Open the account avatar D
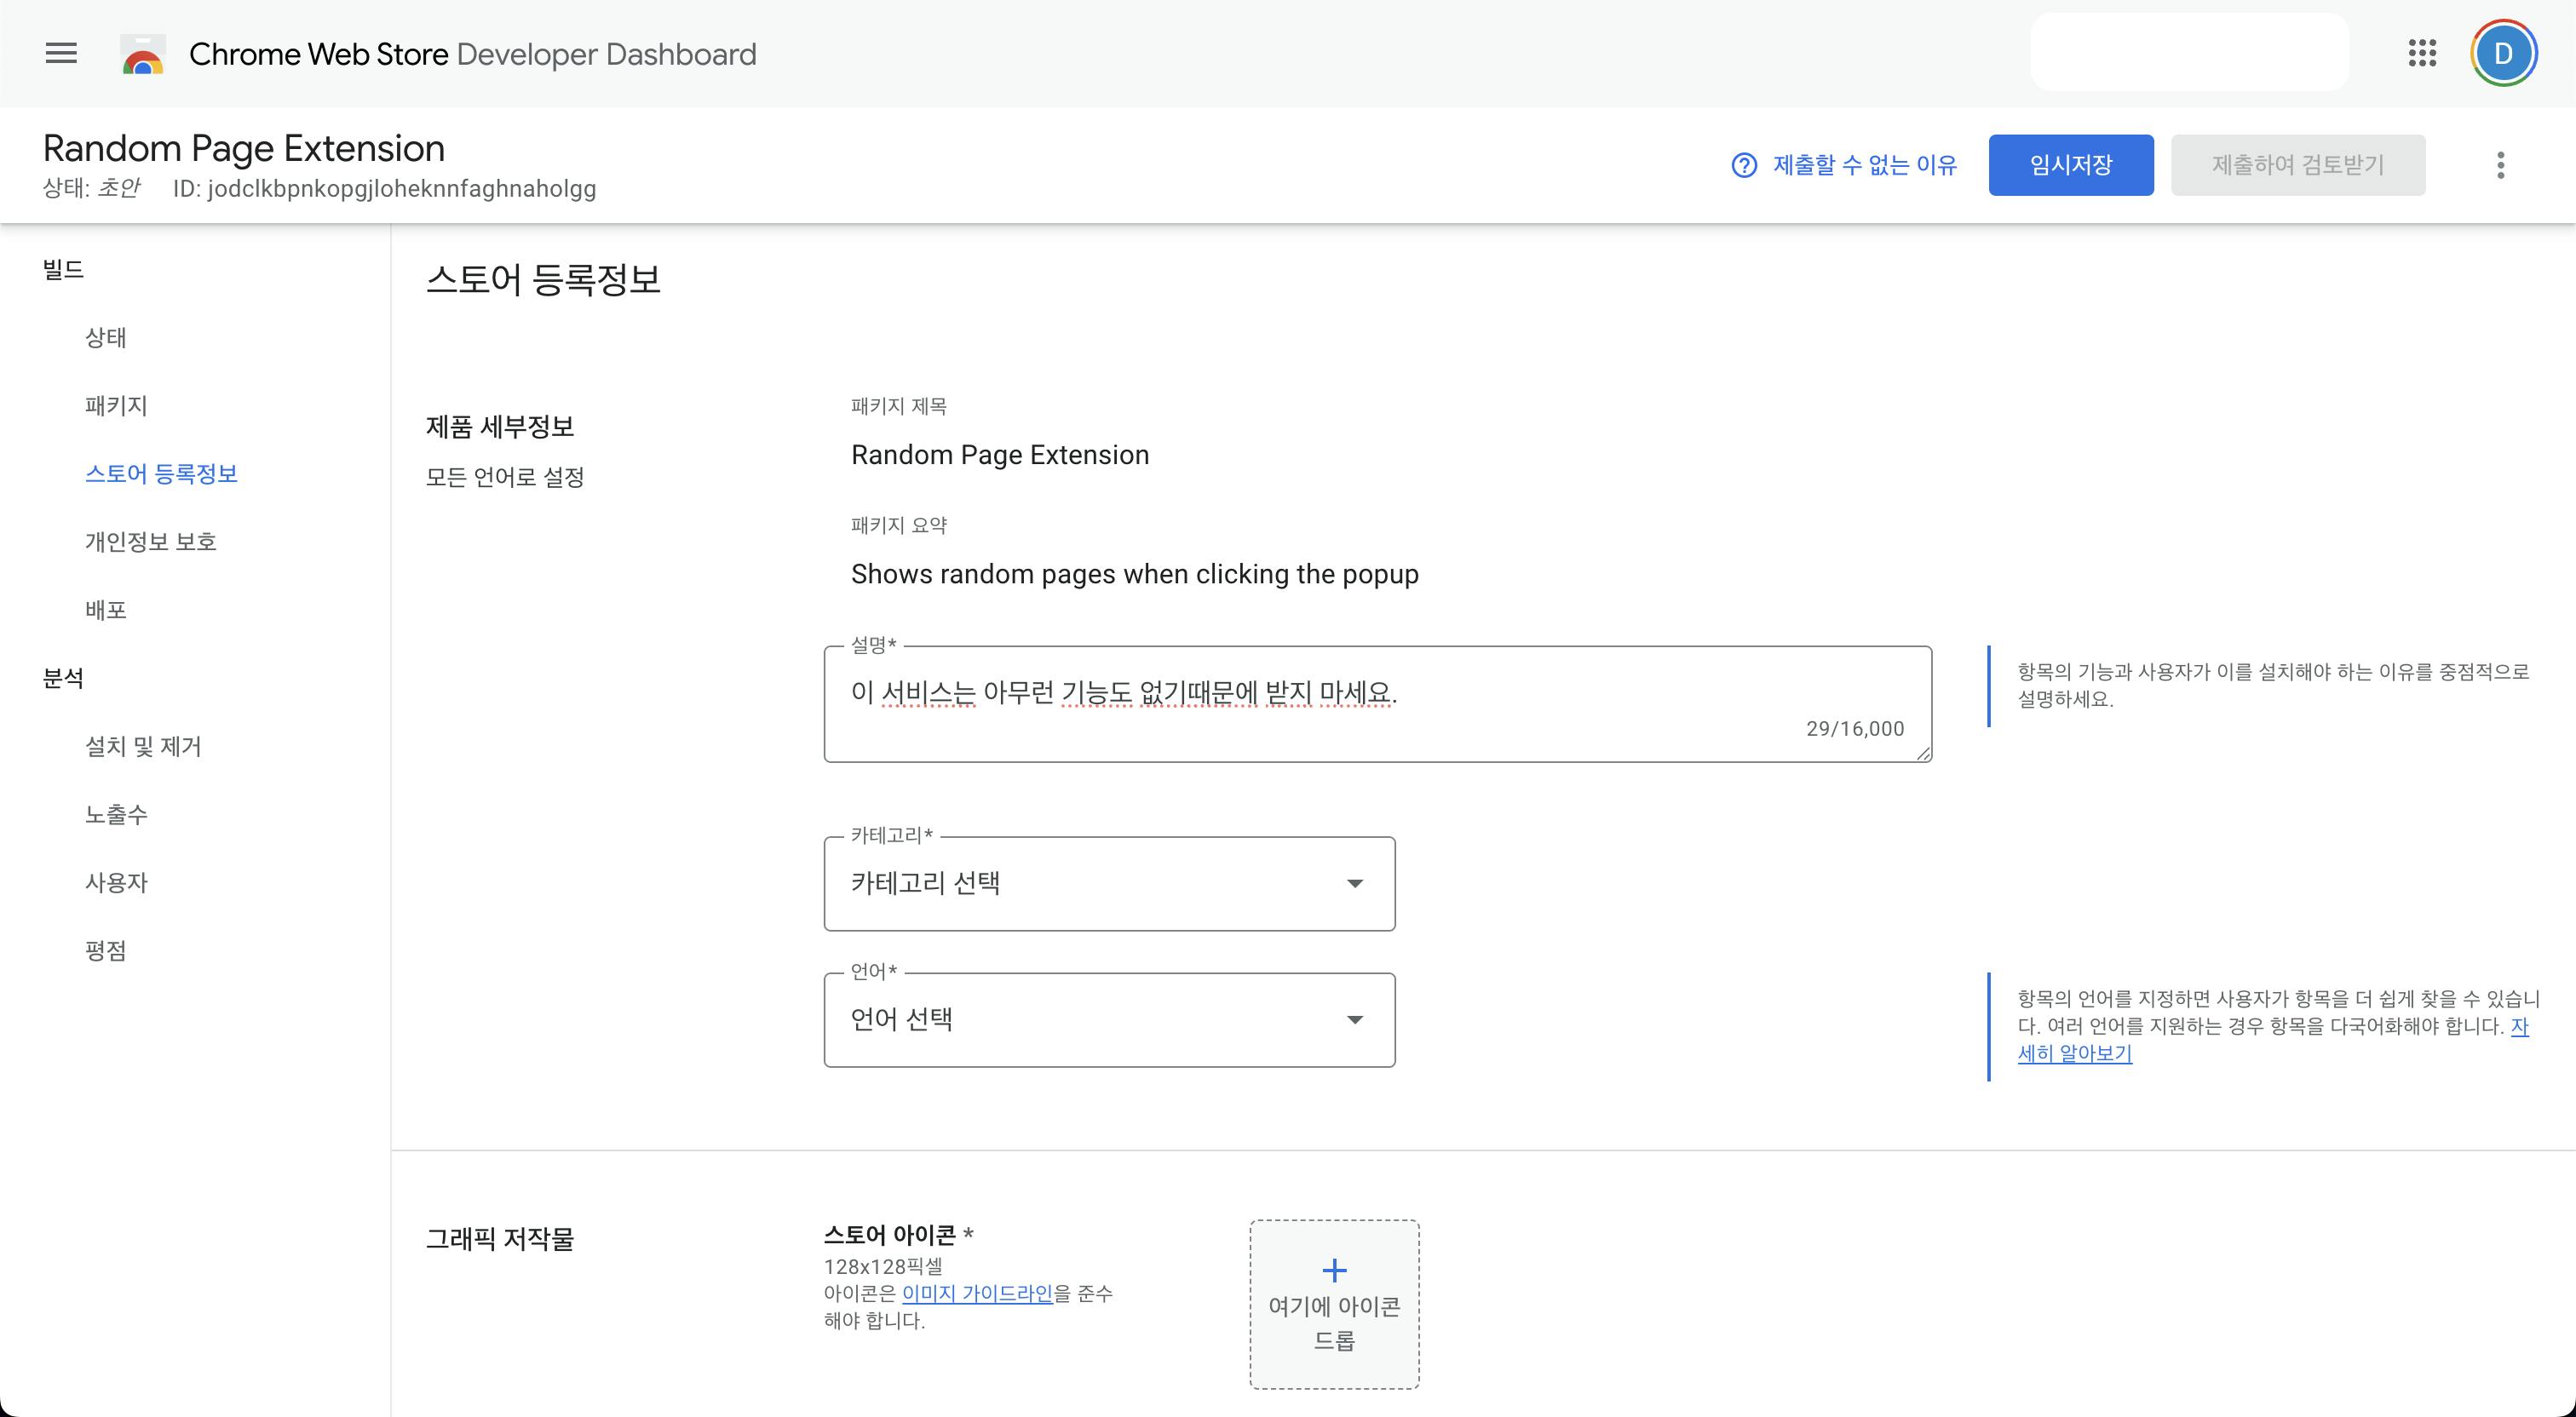Viewport: 2576px width, 1417px height. pyautogui.click(x=2502, y=53)
